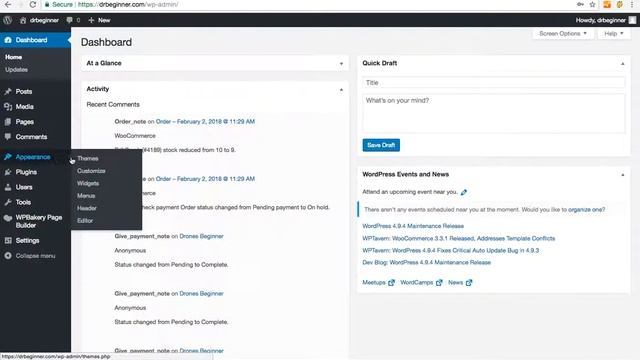Open WPTavern WooCommerce 3.3.1 Released link
Image resolution: width=640 pixels, height=360 pixels.
[x=458, y=238]
